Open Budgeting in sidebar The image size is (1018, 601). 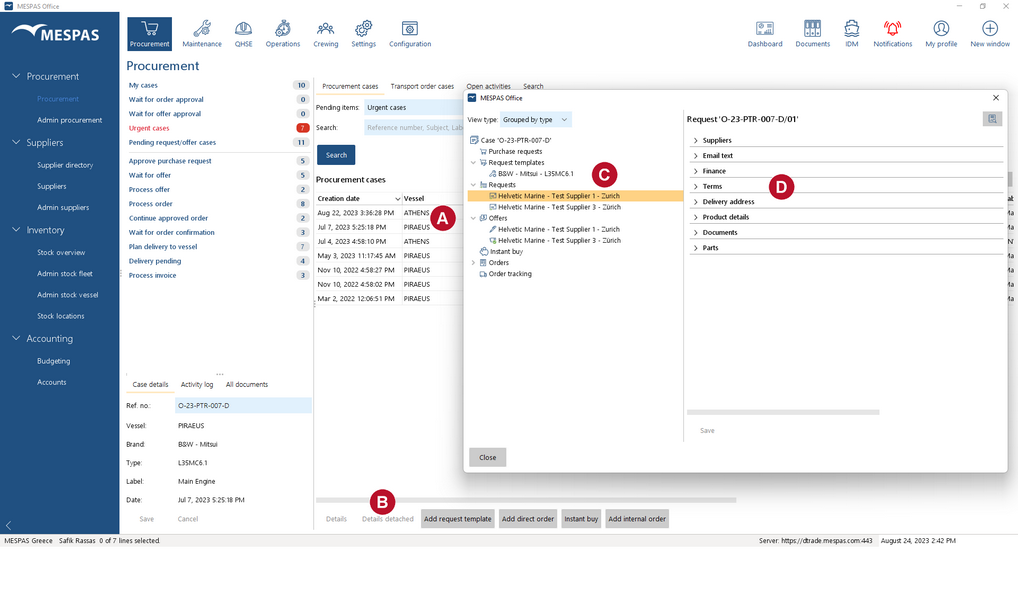53,361
